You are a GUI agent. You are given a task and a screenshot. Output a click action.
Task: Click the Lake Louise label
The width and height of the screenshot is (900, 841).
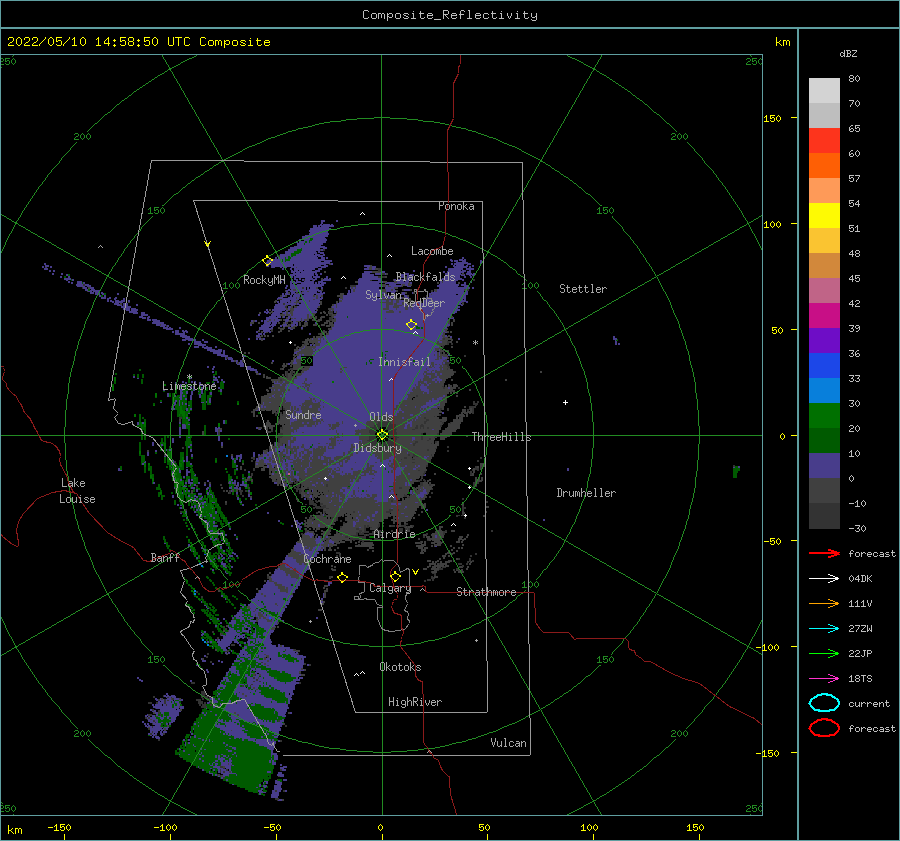(x=77, y=491)
